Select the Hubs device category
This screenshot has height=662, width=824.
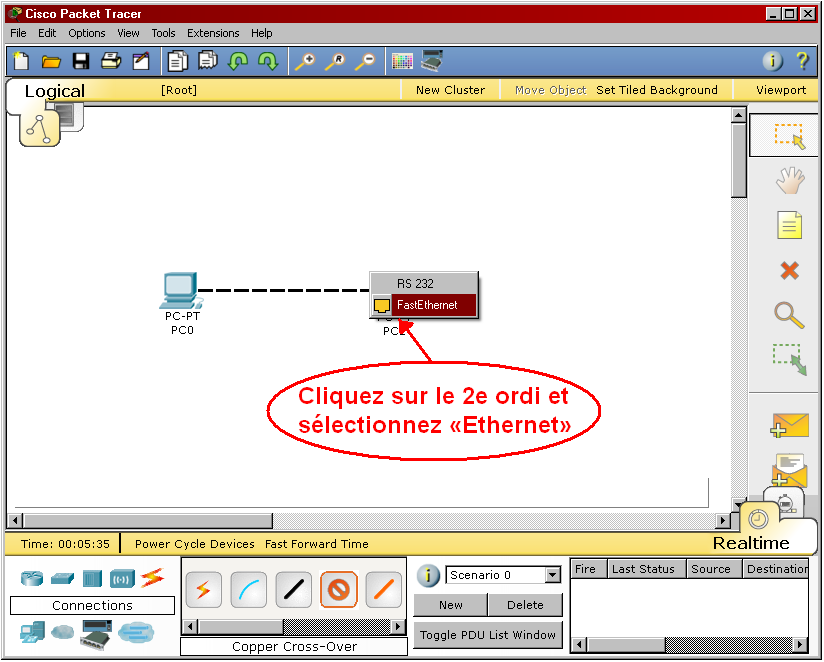click(92, 578)
